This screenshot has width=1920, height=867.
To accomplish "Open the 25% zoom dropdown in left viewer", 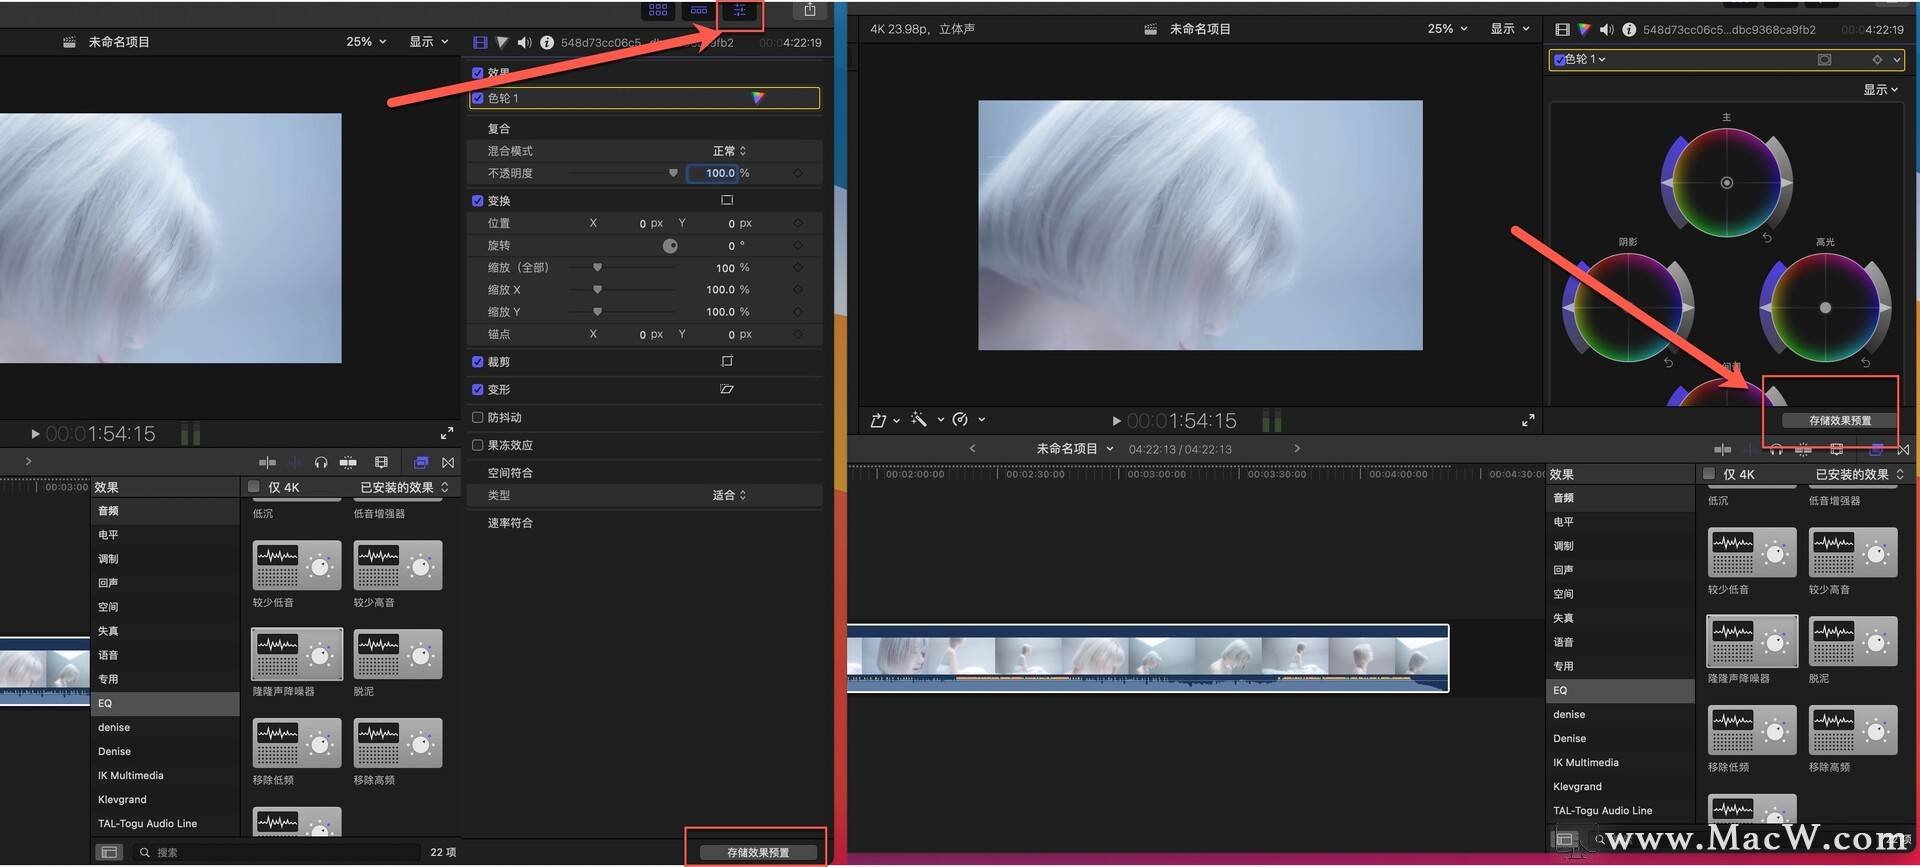I will tap(366, 42).
